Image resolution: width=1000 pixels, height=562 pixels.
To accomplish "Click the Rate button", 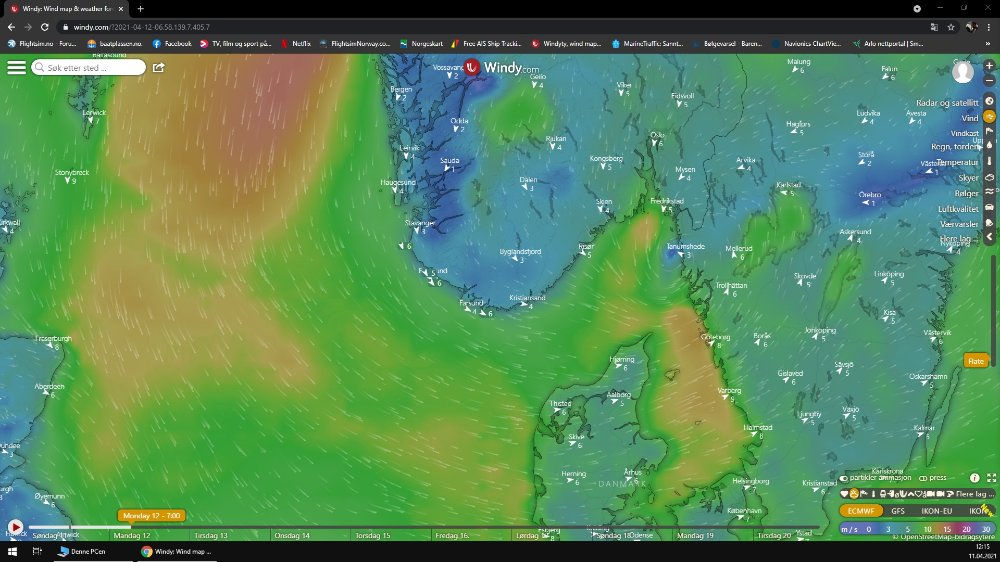I will [976, 361].
